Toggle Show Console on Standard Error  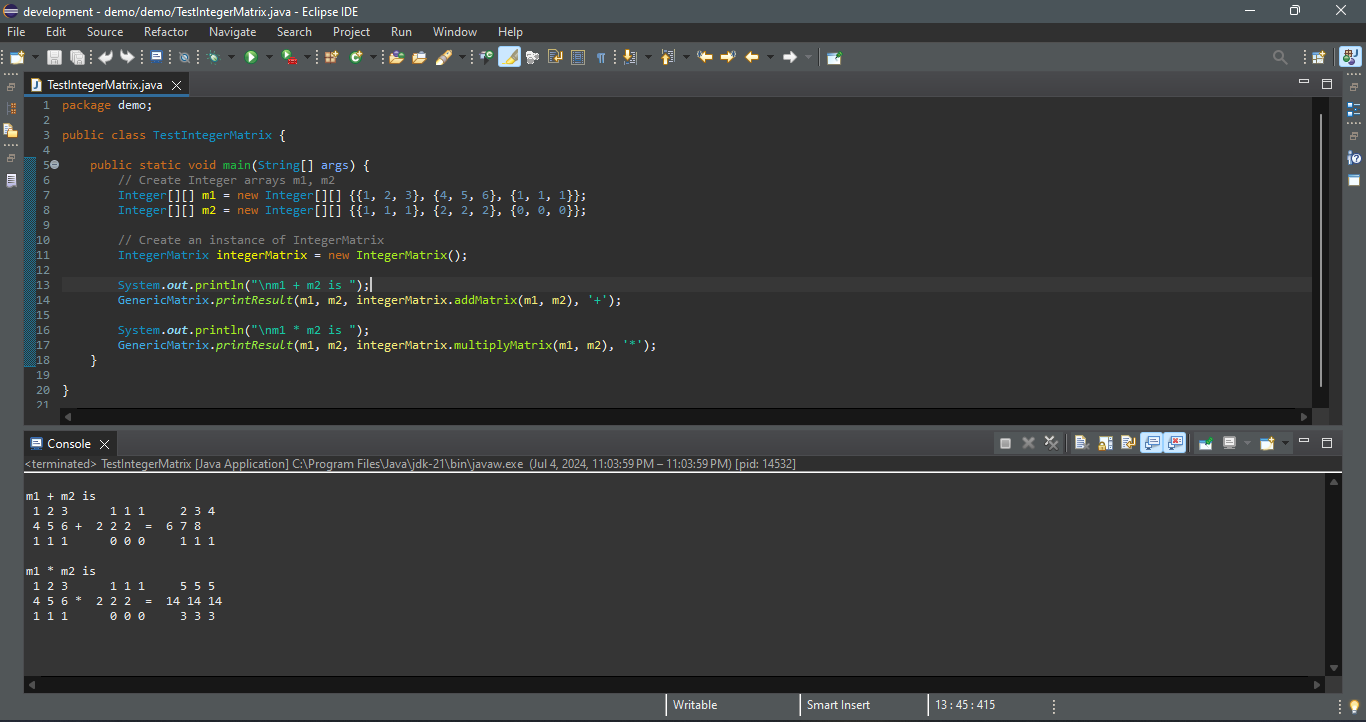pos(1173,443)
